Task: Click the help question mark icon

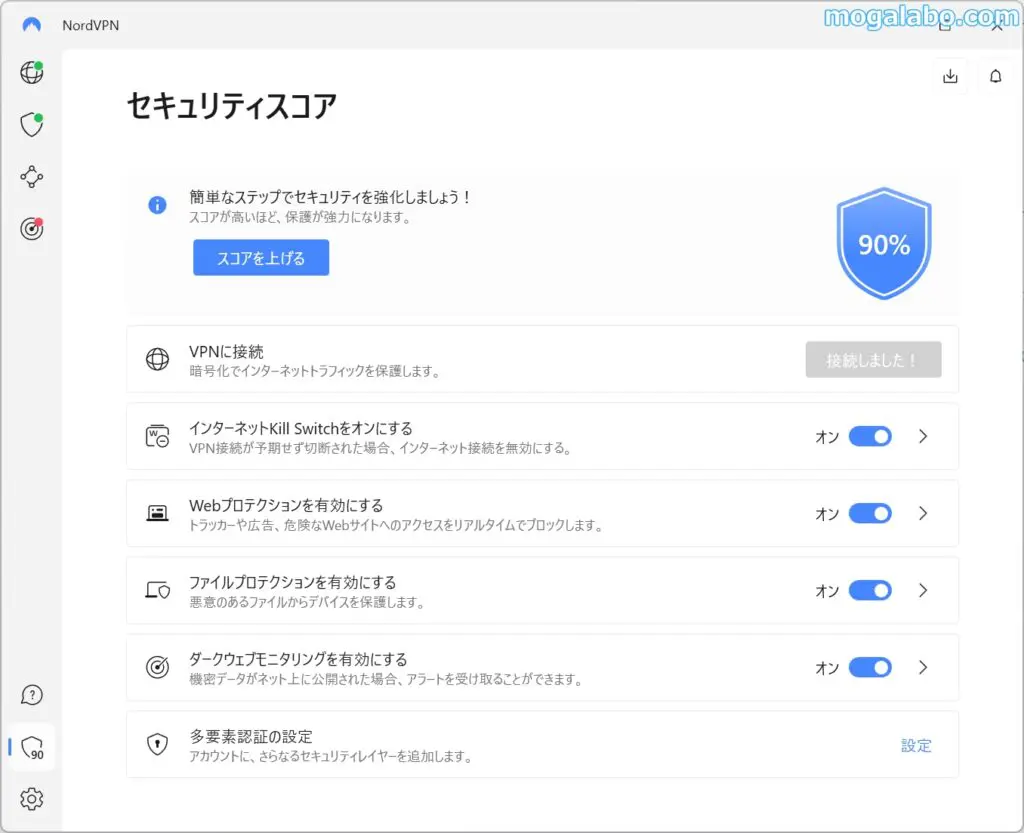Action: click(32, 695)
